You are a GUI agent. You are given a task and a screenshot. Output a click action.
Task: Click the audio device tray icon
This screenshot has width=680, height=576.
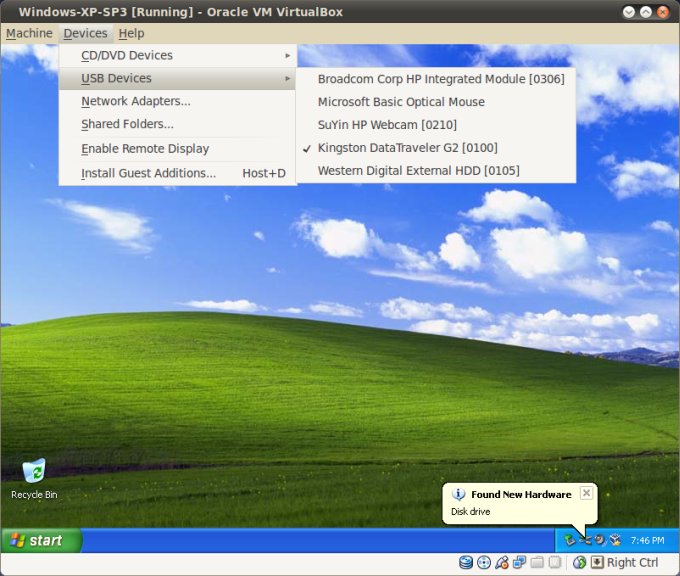tap(600, 540)
